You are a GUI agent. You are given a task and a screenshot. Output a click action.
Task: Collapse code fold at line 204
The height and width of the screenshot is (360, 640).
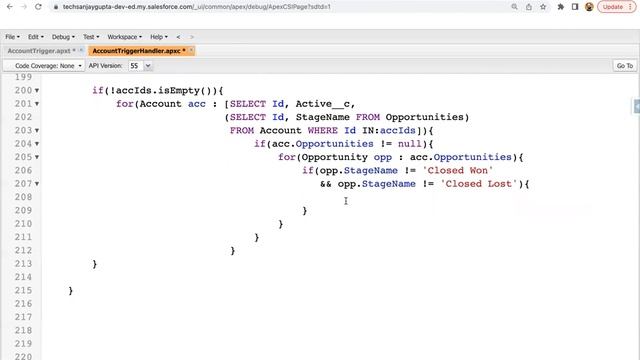tap(37, 144)
